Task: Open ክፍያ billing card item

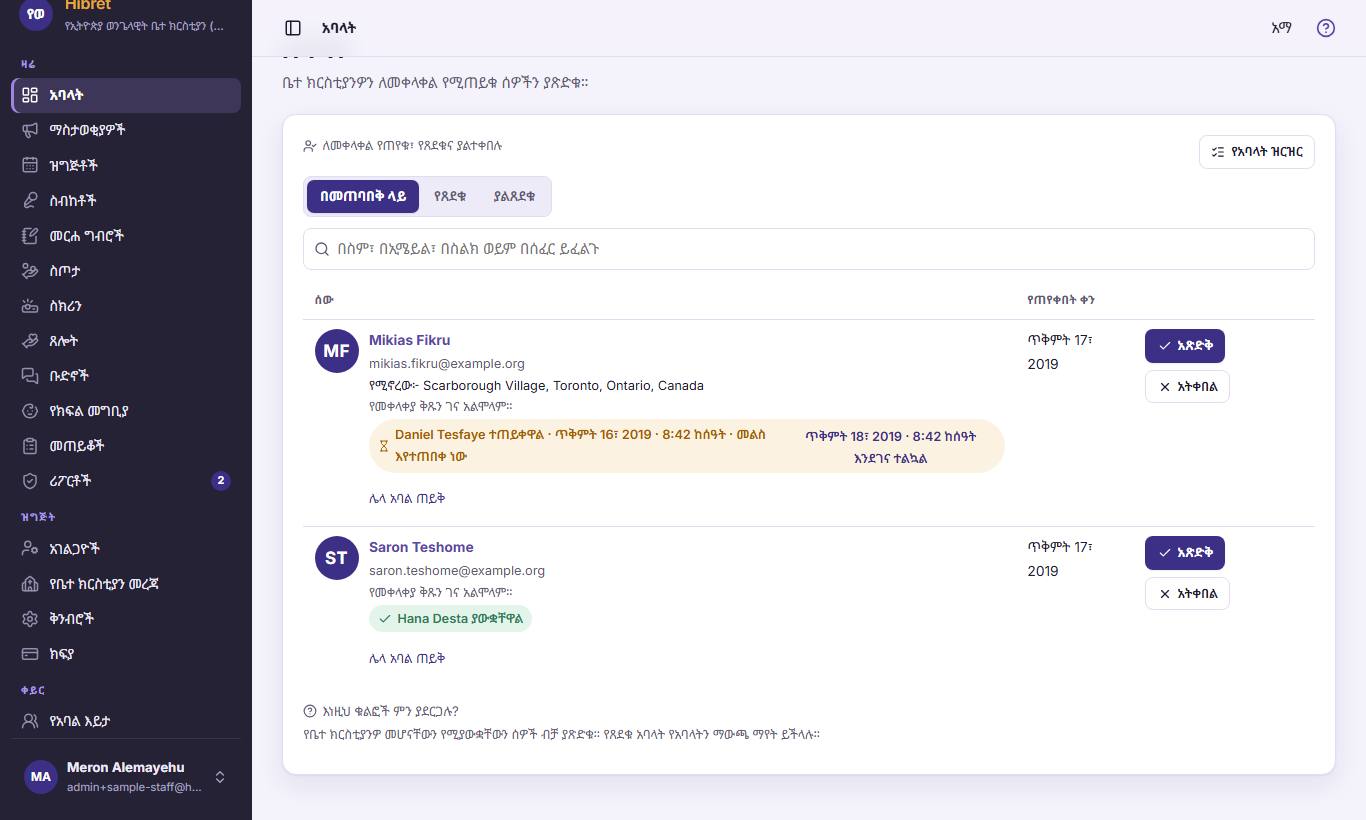Action: pyautogui.click(x=126, y=654)
